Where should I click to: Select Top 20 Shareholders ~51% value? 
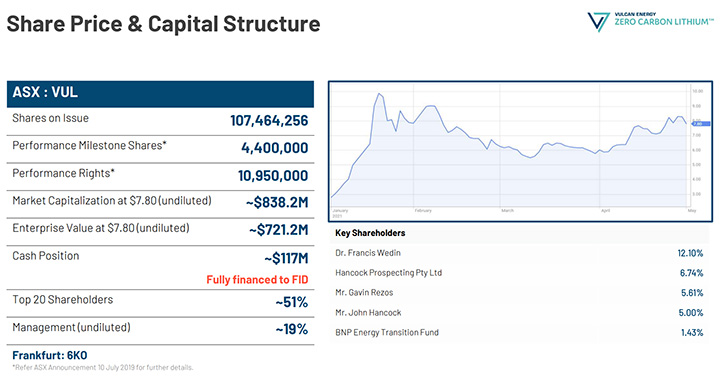(x=292, y=302)
